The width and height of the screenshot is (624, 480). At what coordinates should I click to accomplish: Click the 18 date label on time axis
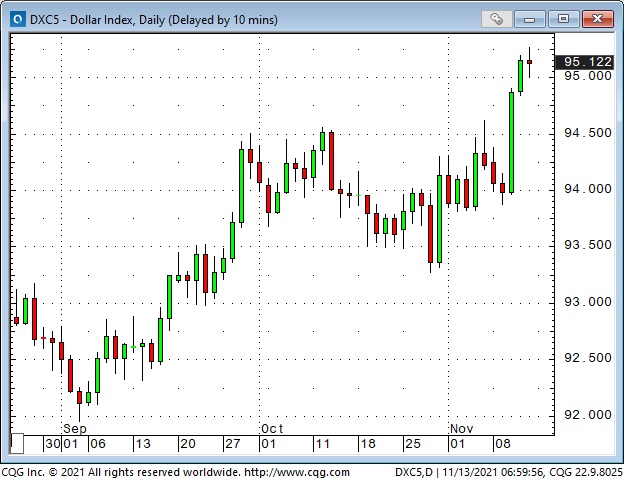click(x=368, y=444)
